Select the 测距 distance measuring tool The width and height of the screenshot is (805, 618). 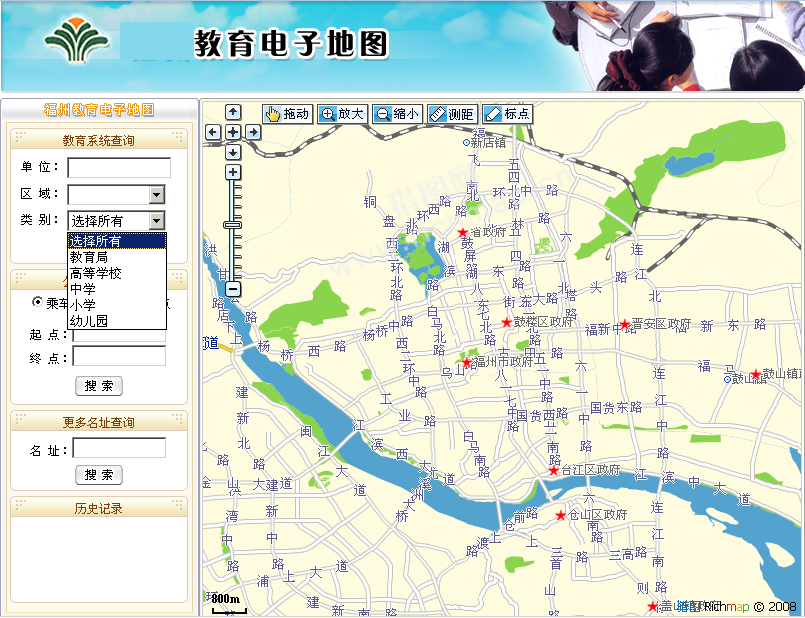coord(452,113)
